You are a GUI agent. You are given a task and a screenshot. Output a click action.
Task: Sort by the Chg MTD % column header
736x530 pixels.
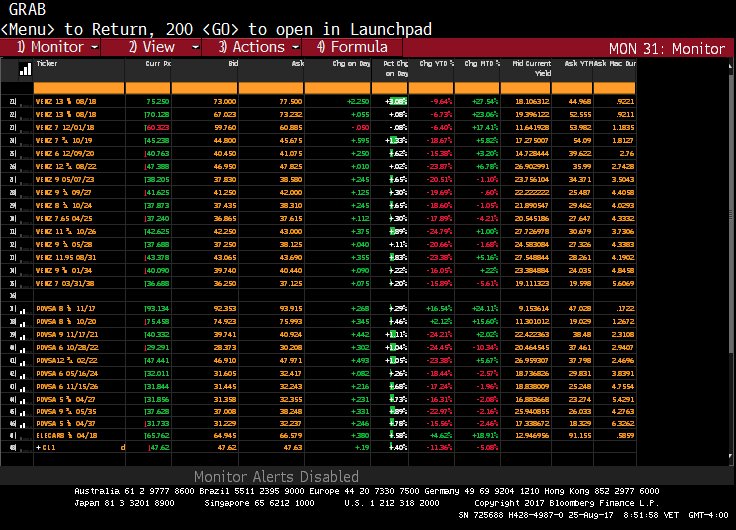tap(482, 63)
